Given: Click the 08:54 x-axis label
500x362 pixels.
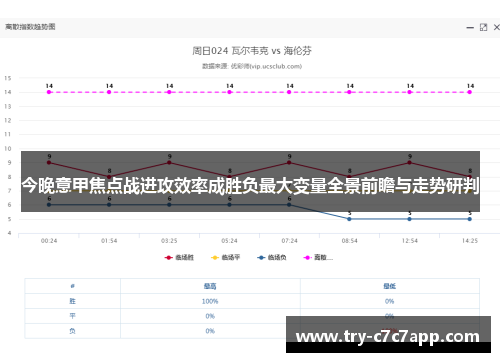Looking at the screenshot, I should pyautogui.click(x=349, y=241).
